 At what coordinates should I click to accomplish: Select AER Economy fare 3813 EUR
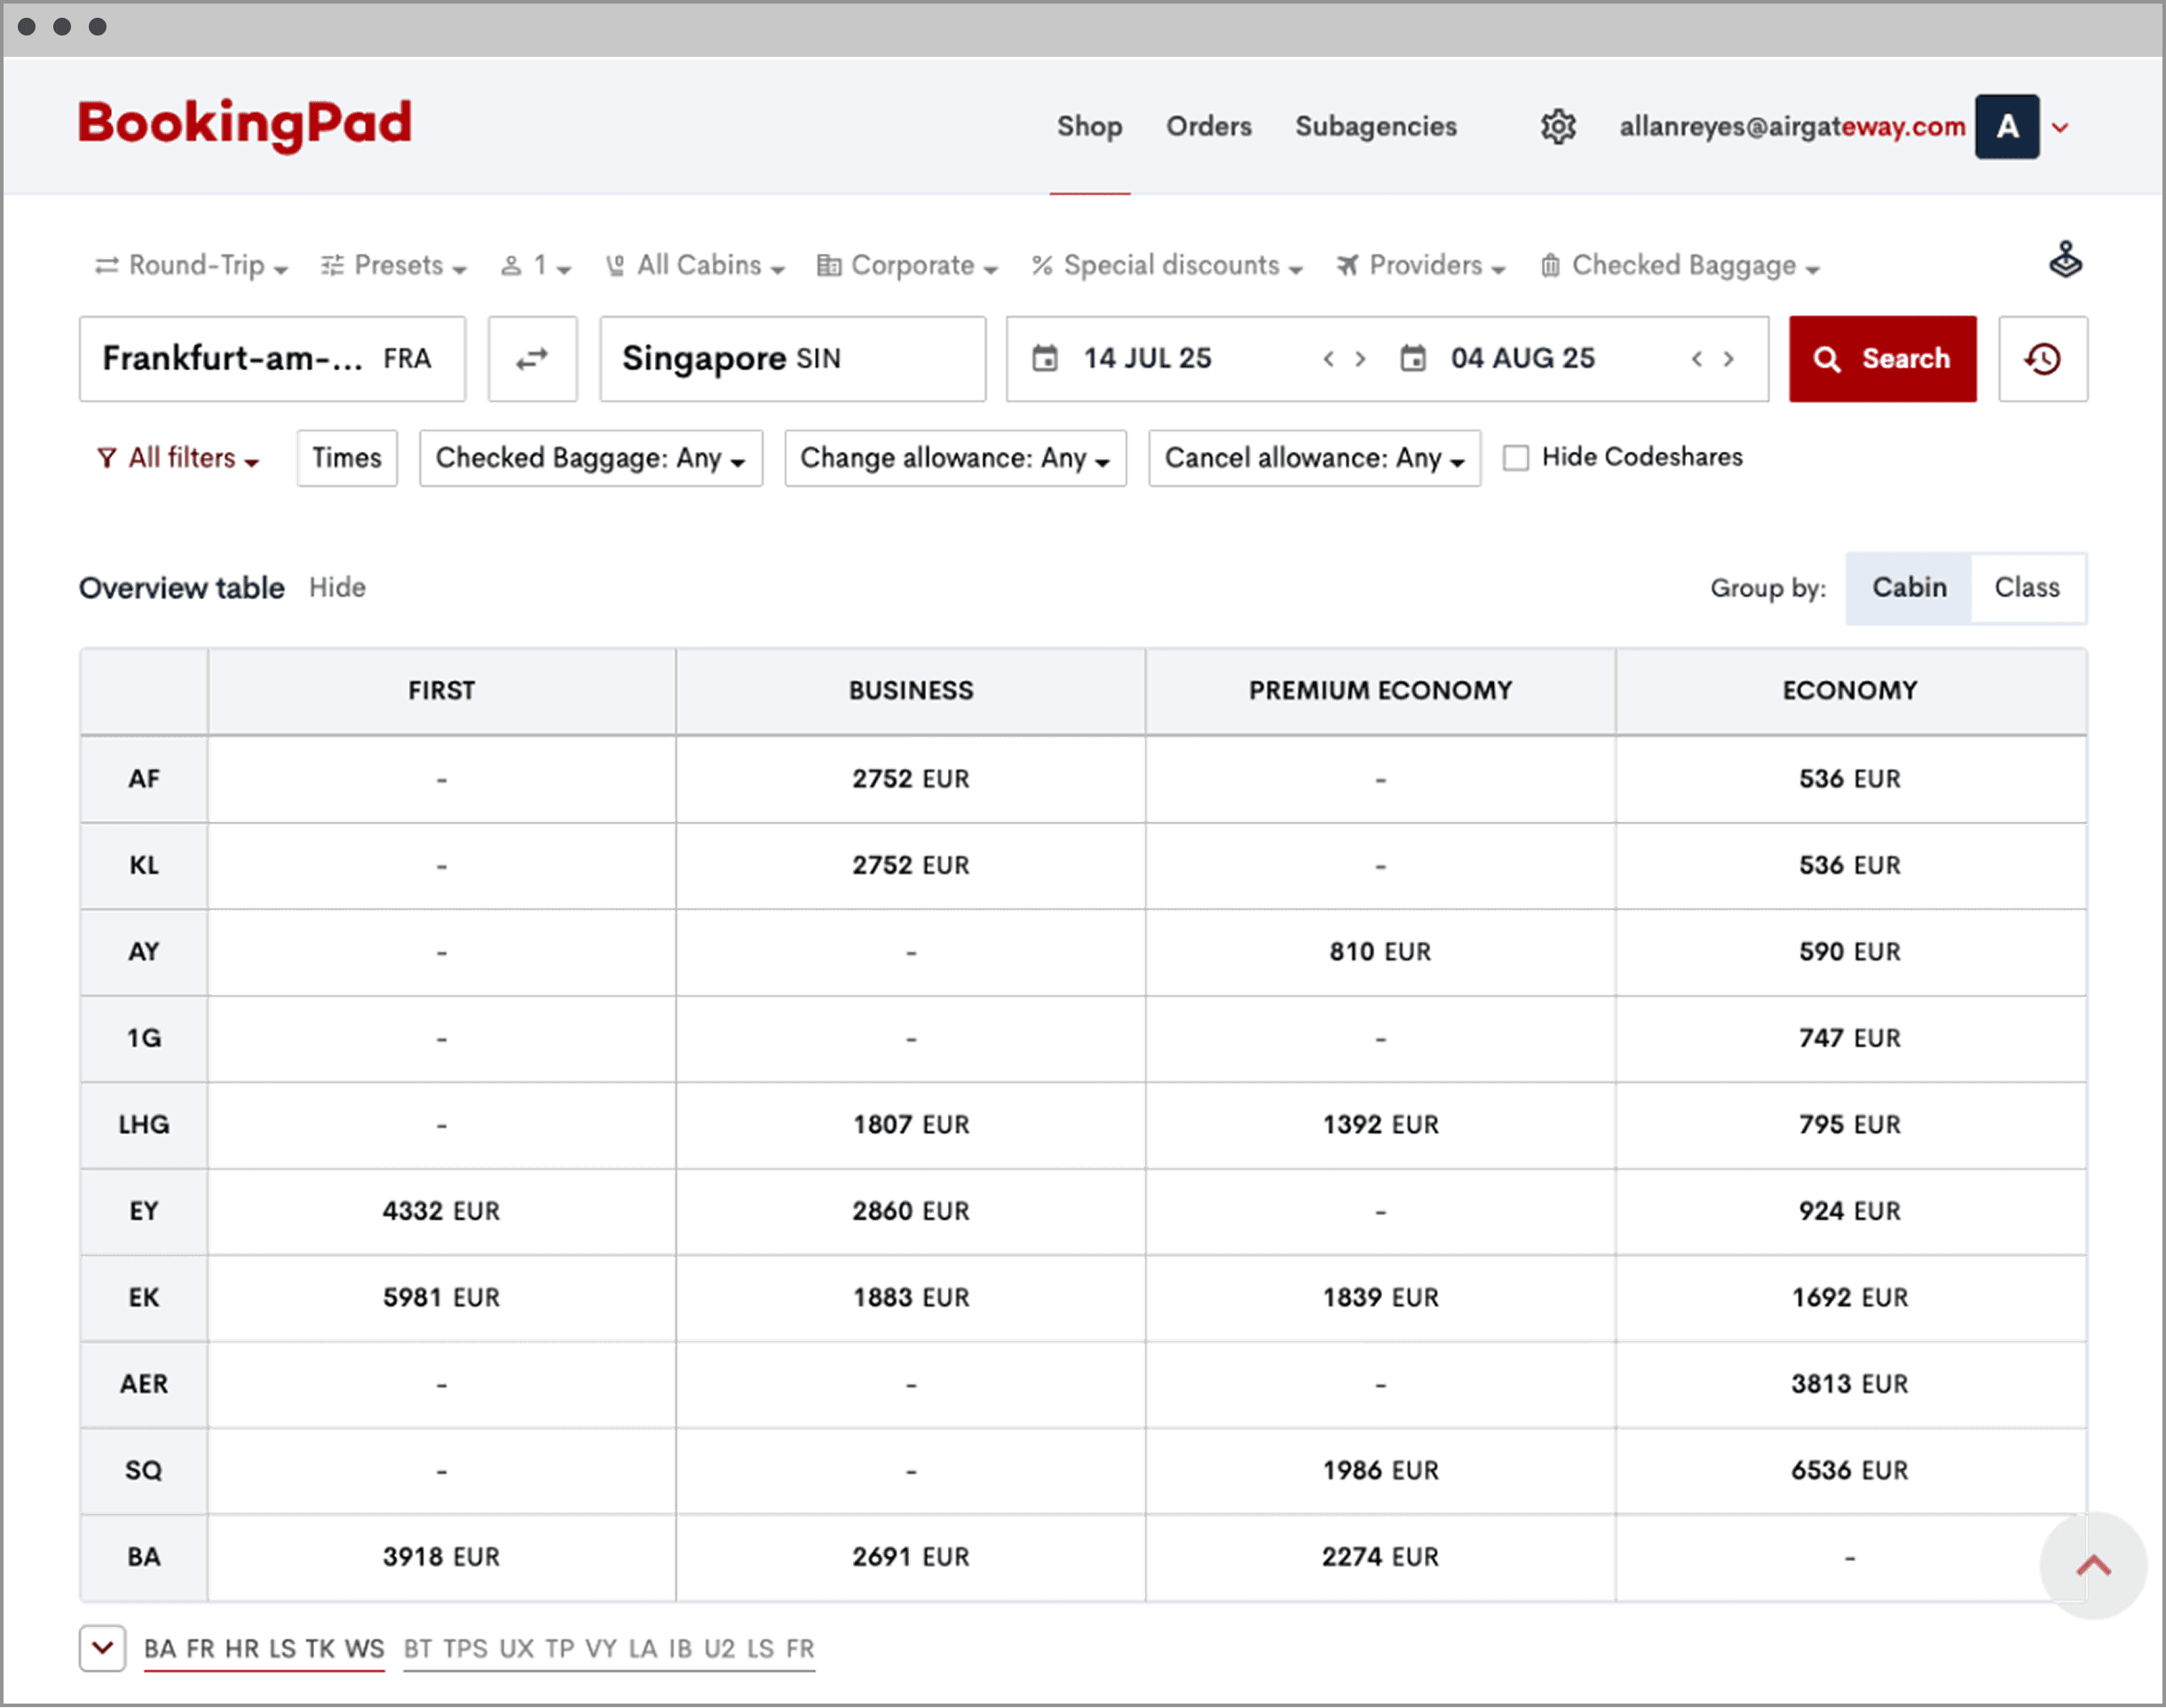point(1849,1384)
